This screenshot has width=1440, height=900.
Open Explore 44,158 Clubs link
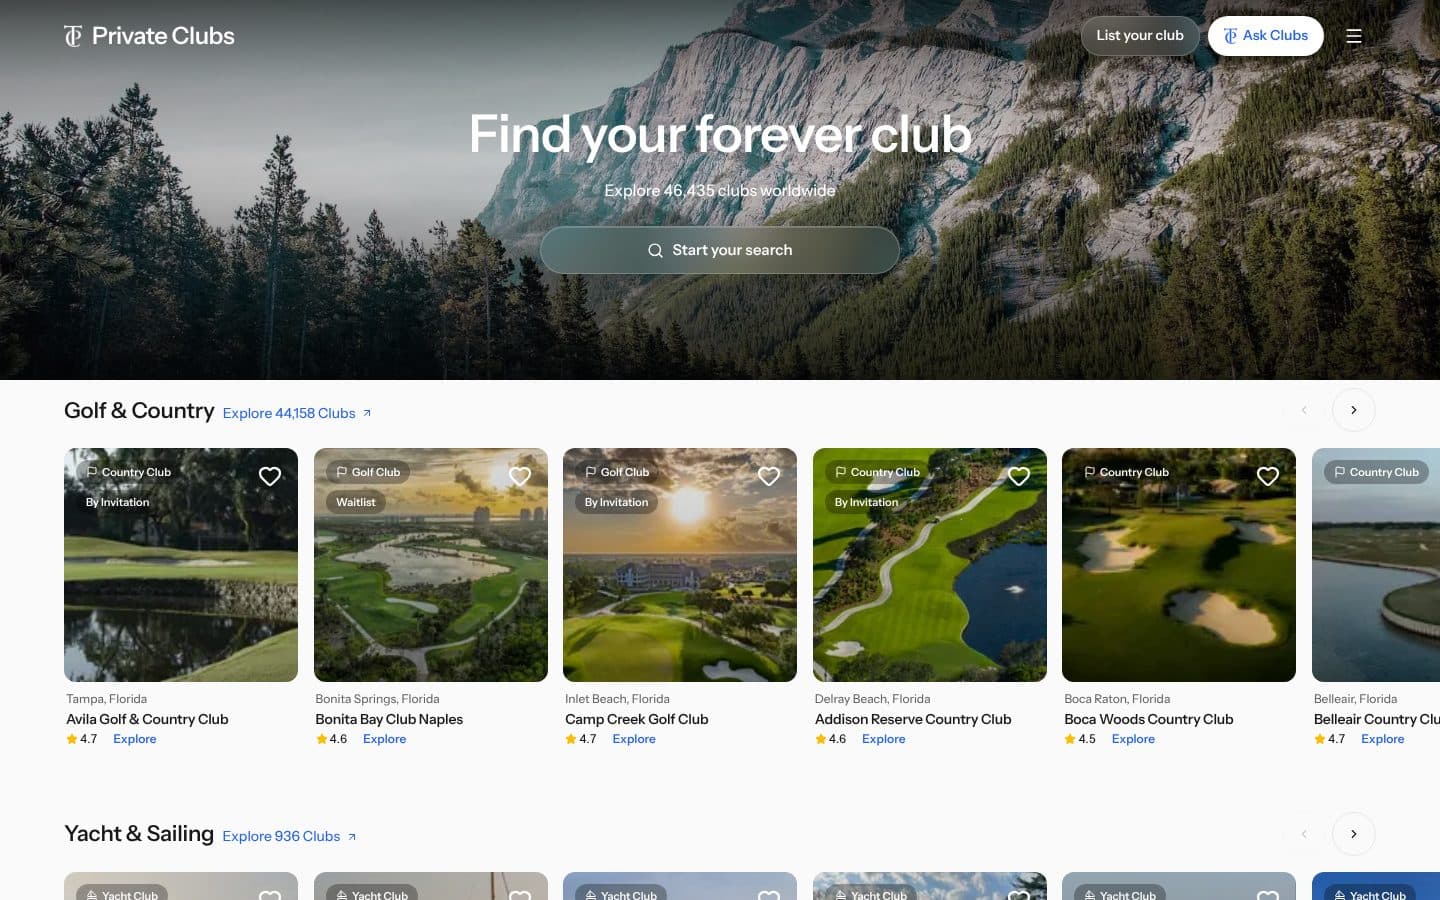tap(297, 413)
